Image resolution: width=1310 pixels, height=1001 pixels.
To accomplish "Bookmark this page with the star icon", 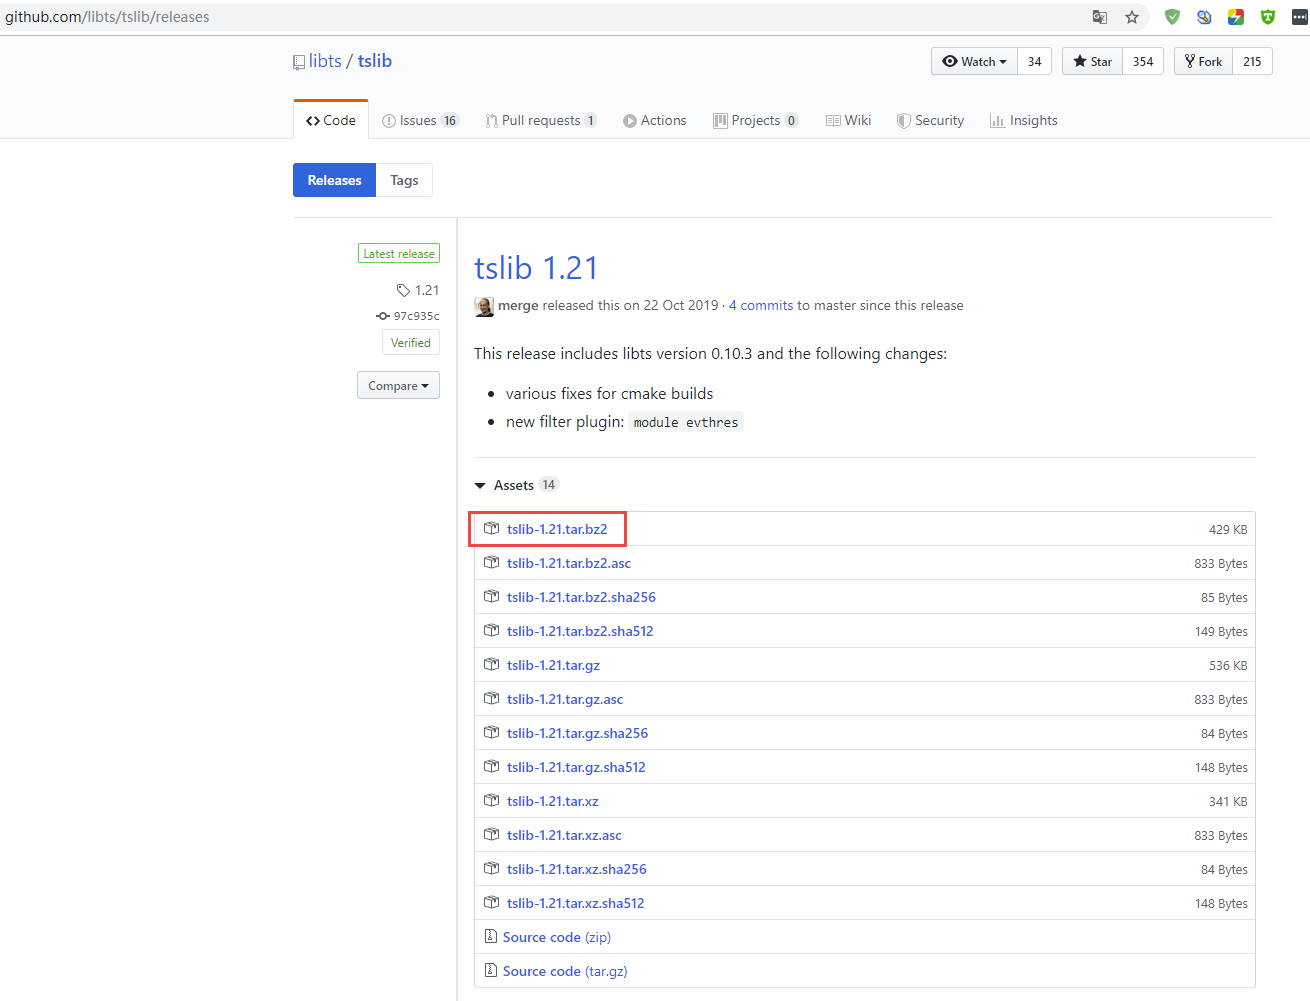I will [1132, 17].
